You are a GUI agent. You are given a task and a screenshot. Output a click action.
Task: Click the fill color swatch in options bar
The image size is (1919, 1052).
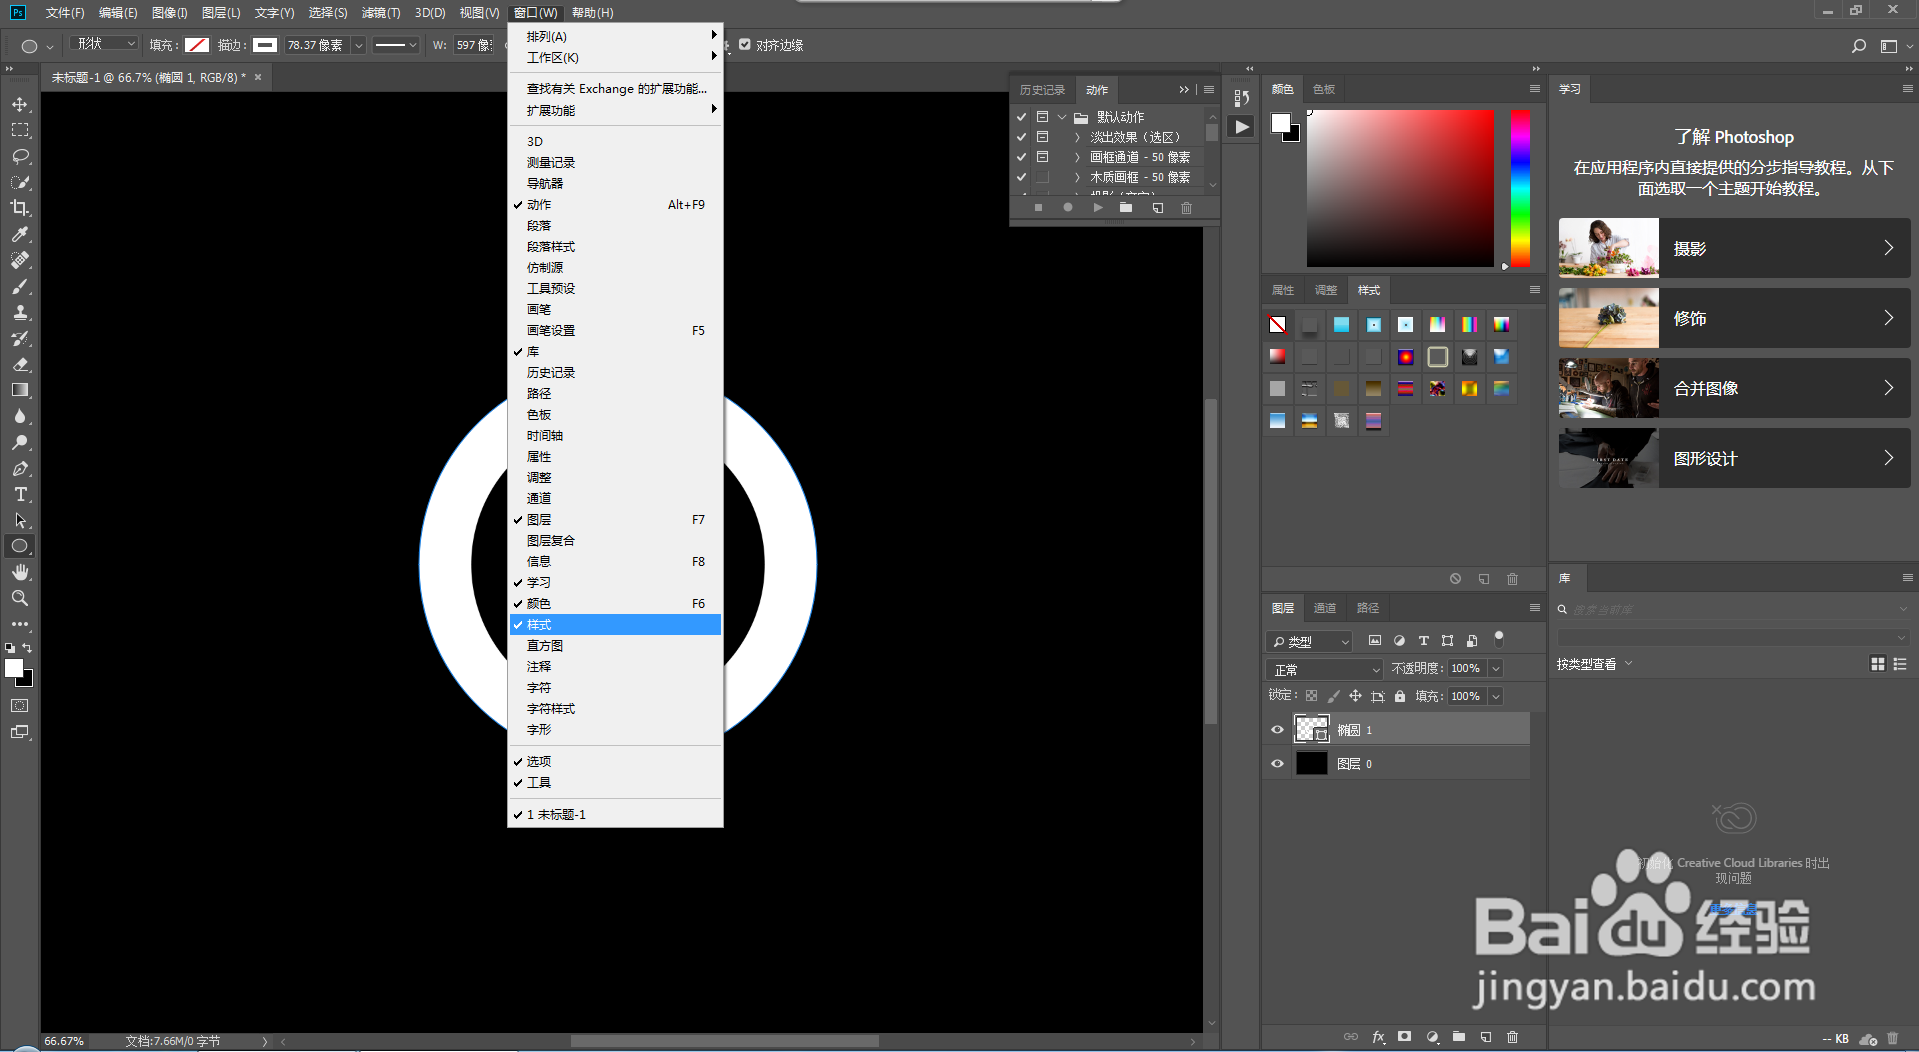click(x=197, y=45)
